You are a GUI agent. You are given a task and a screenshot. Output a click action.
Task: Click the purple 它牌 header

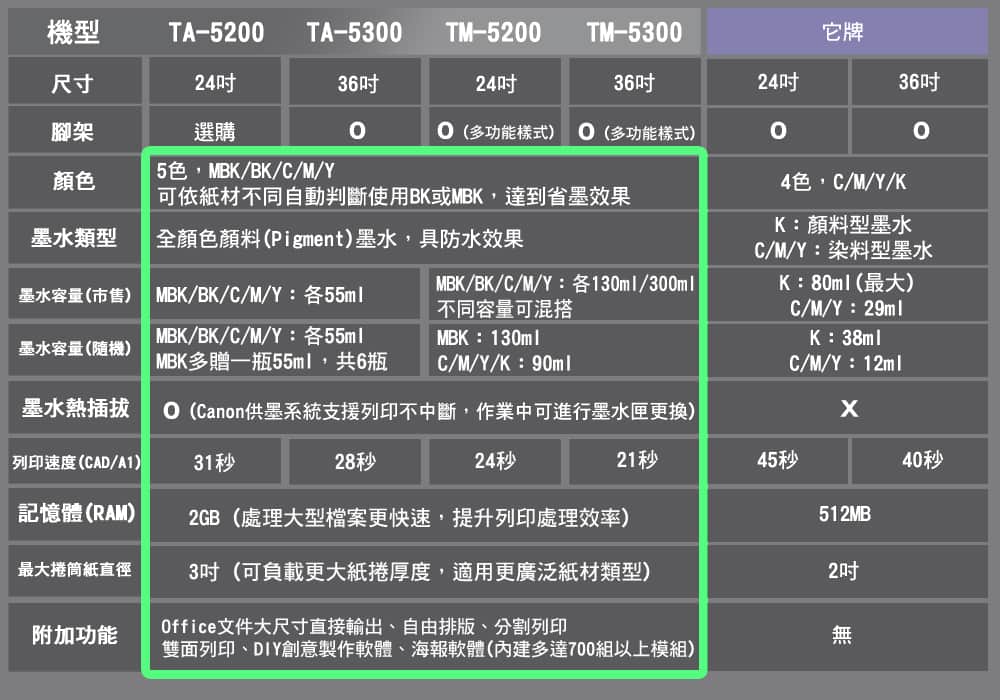(x=847, y=31)
